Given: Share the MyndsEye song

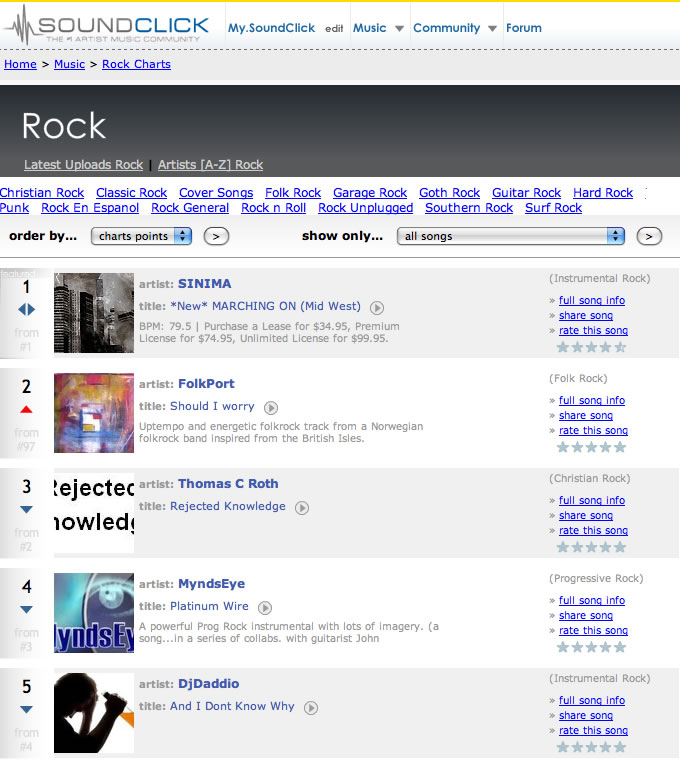Looking at the screenshot, I should (586, 615).
